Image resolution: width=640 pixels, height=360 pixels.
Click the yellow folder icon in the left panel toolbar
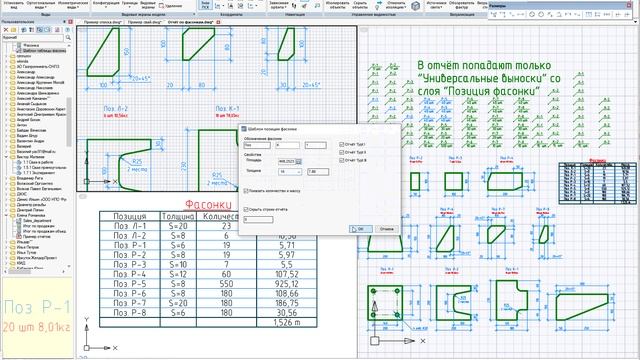[13, 30]
